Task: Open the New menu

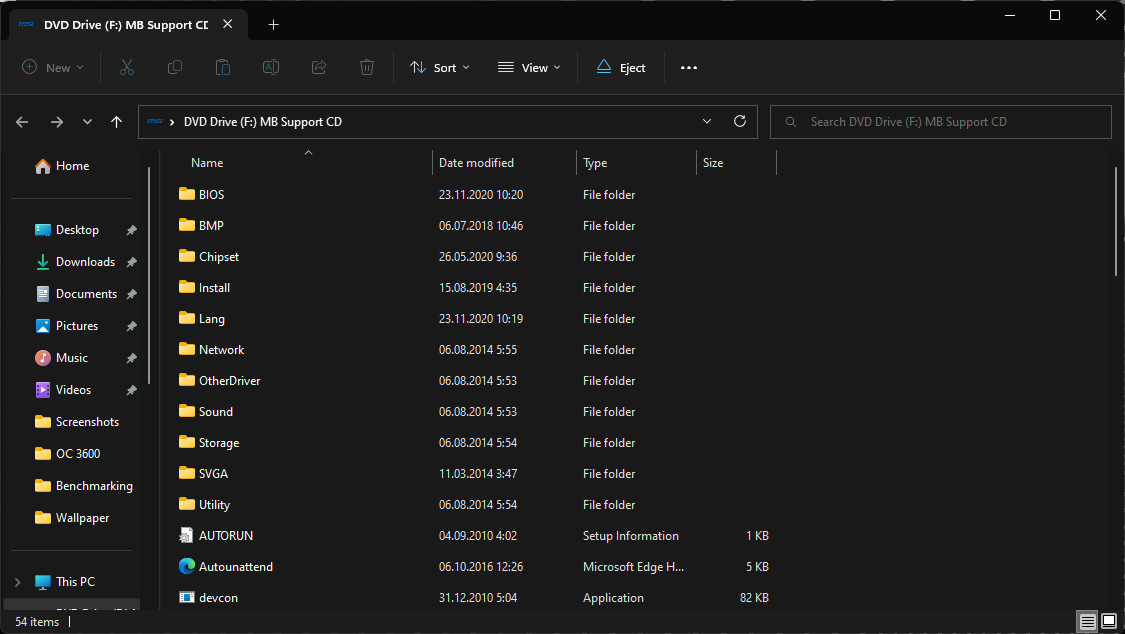Action: click(x=53, y=67)
